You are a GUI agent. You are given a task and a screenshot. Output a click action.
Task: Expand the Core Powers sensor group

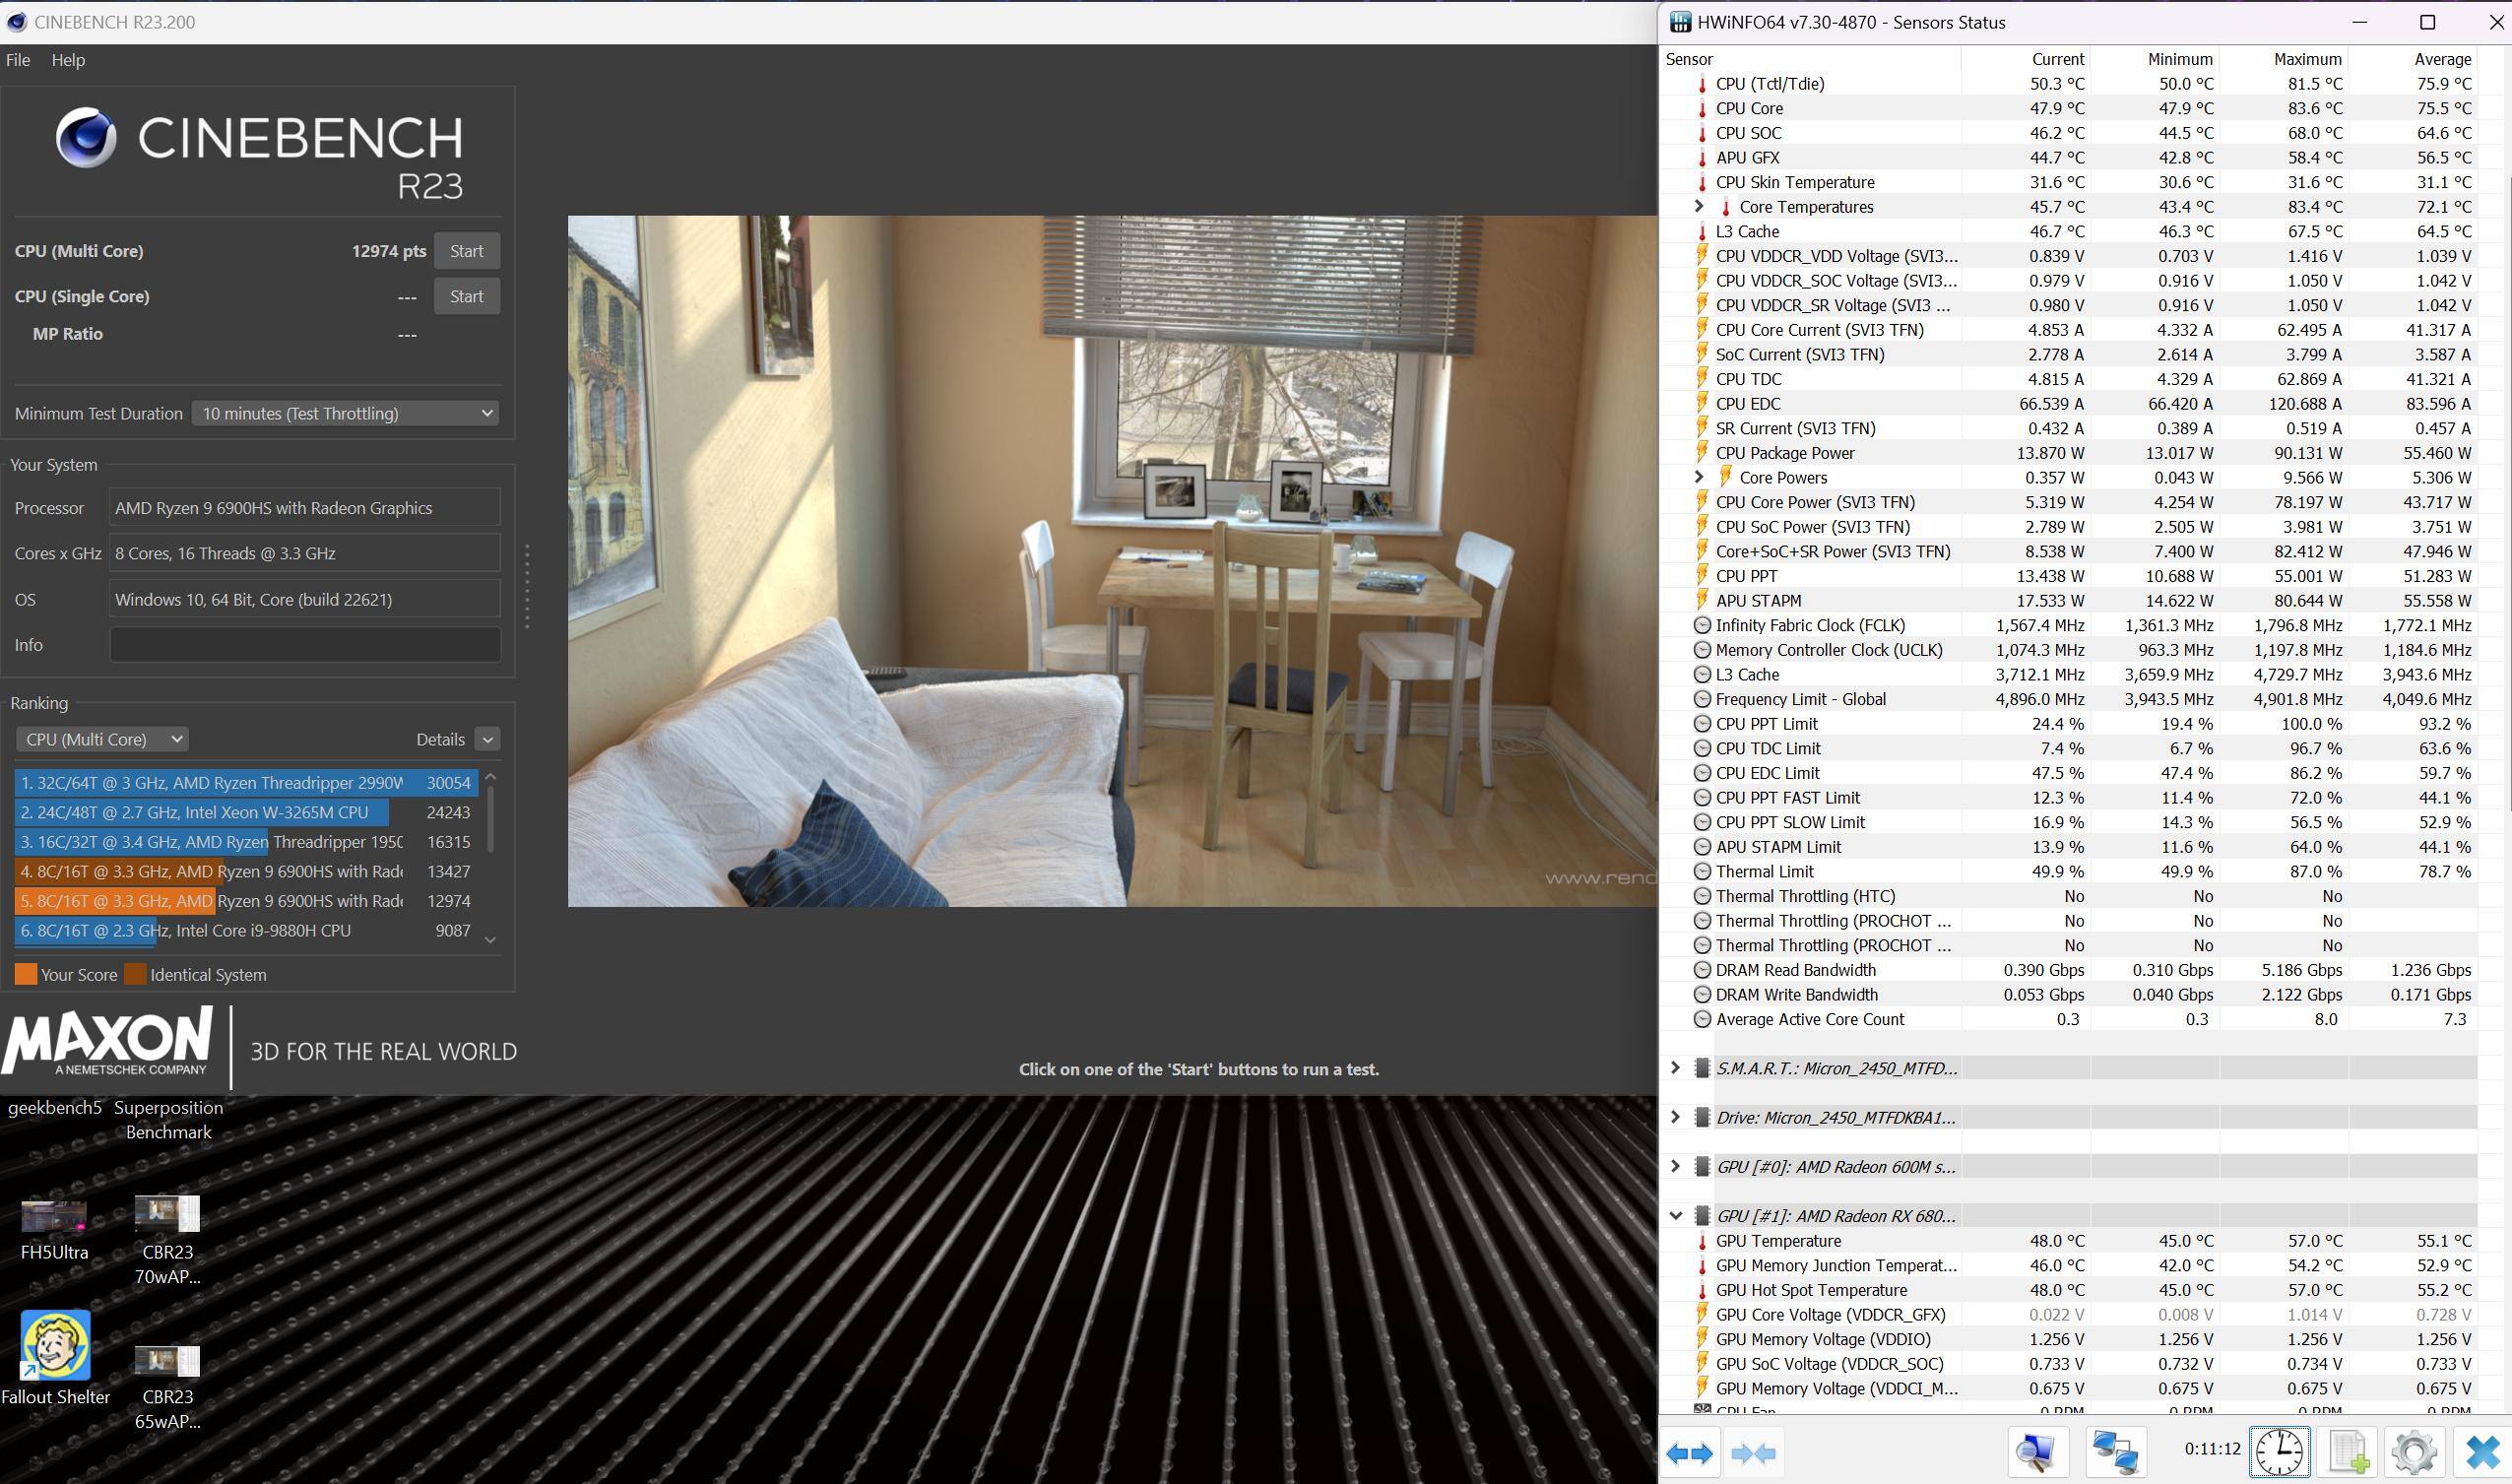tap(1698, 477)
